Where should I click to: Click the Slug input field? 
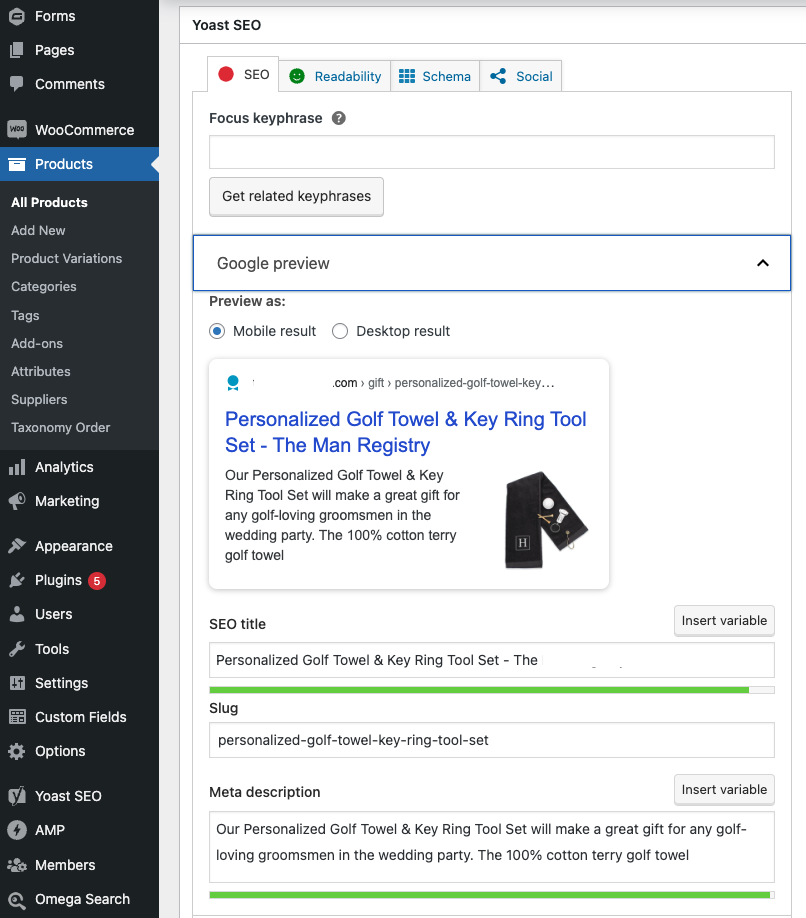(491, 740)
